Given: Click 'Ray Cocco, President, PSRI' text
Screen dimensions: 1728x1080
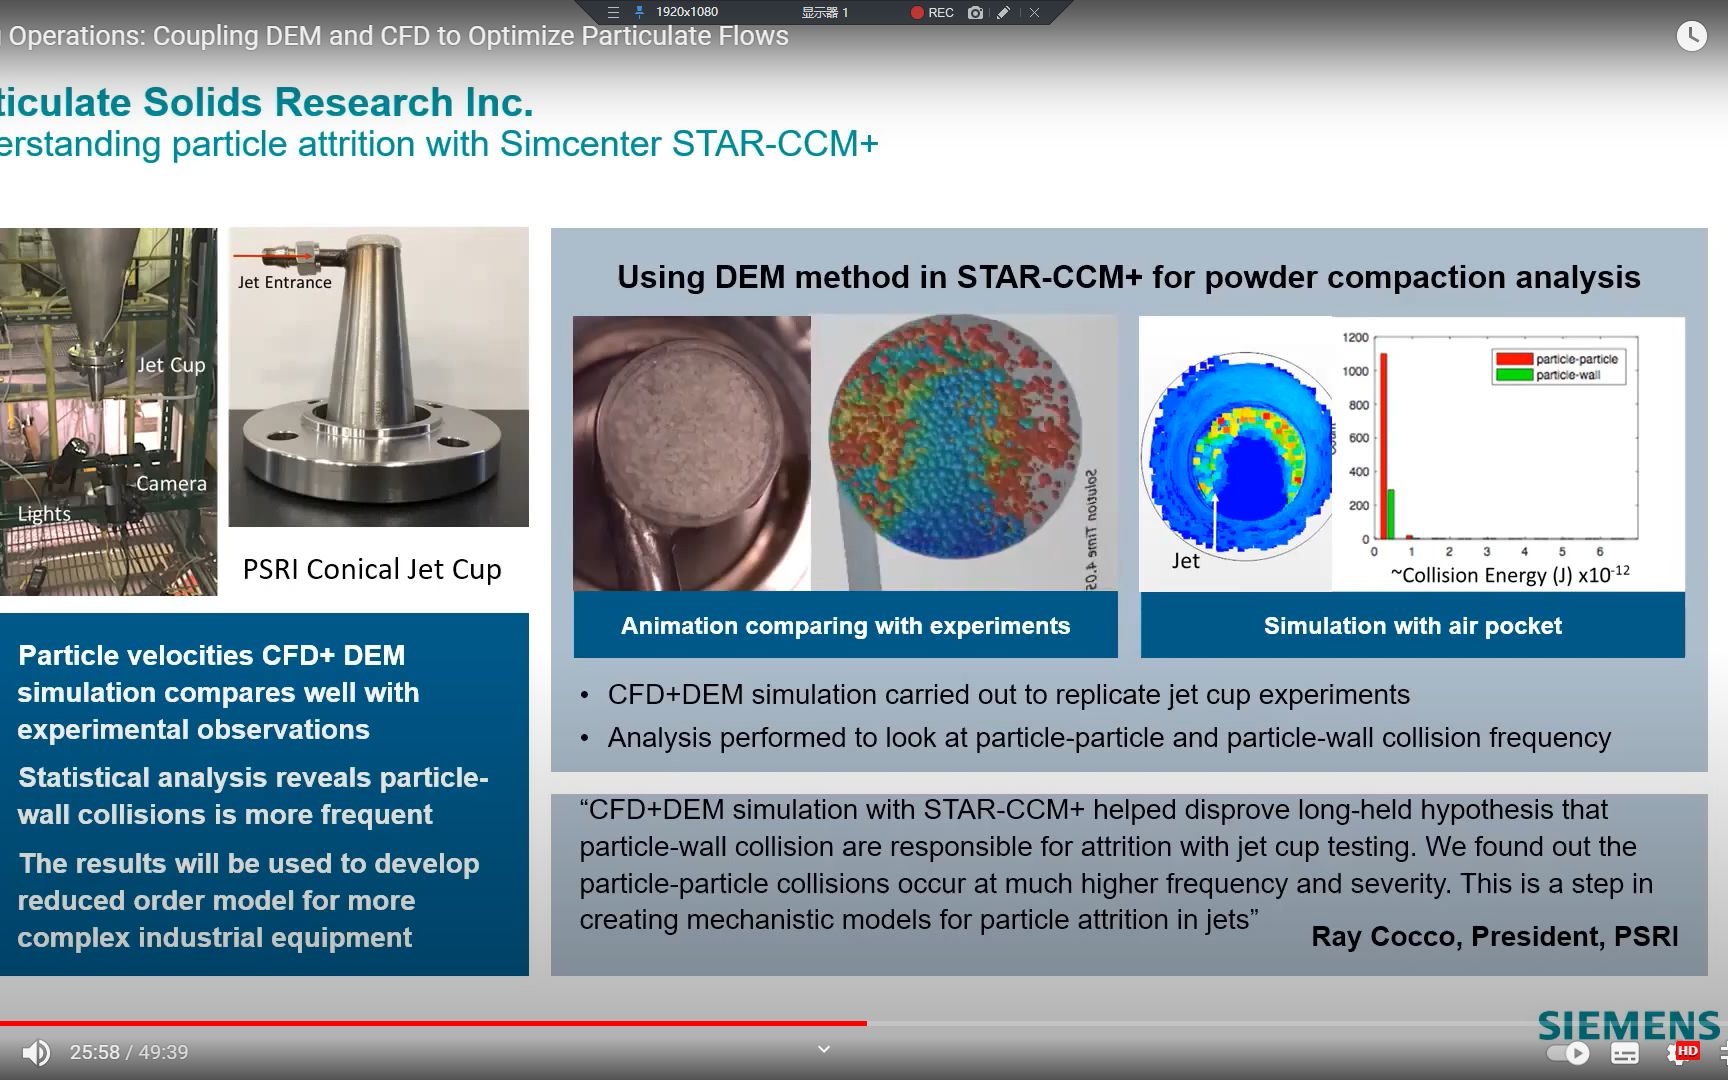Looking at the screenshot, I should point(1494,936).
